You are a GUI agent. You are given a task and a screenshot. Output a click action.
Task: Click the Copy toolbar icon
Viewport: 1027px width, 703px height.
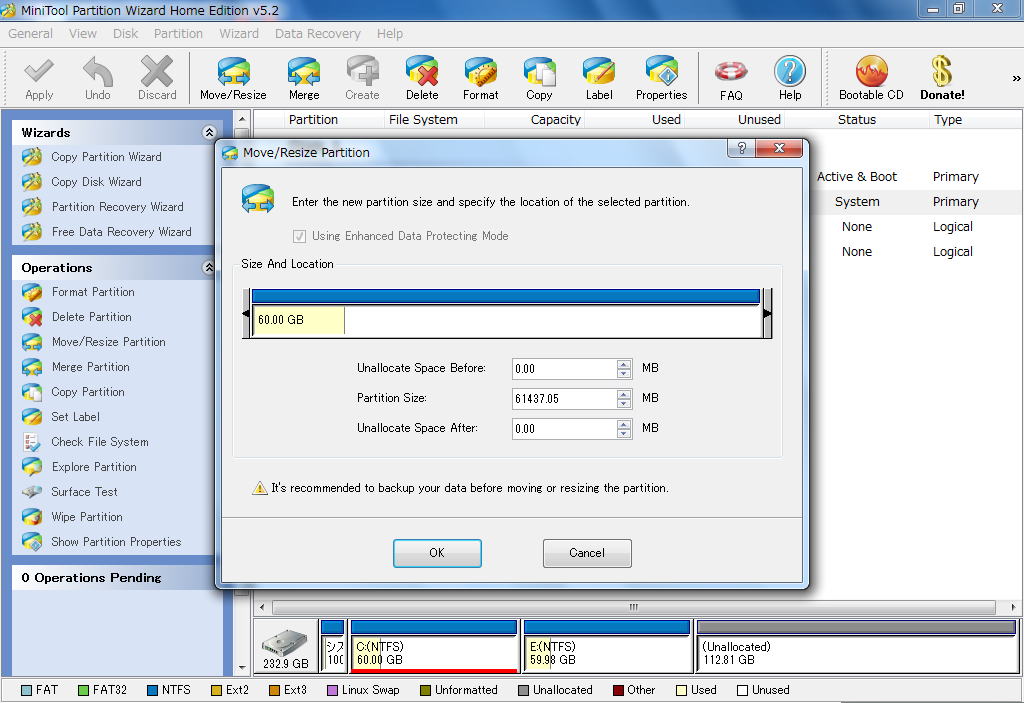(x=539, y=78)
